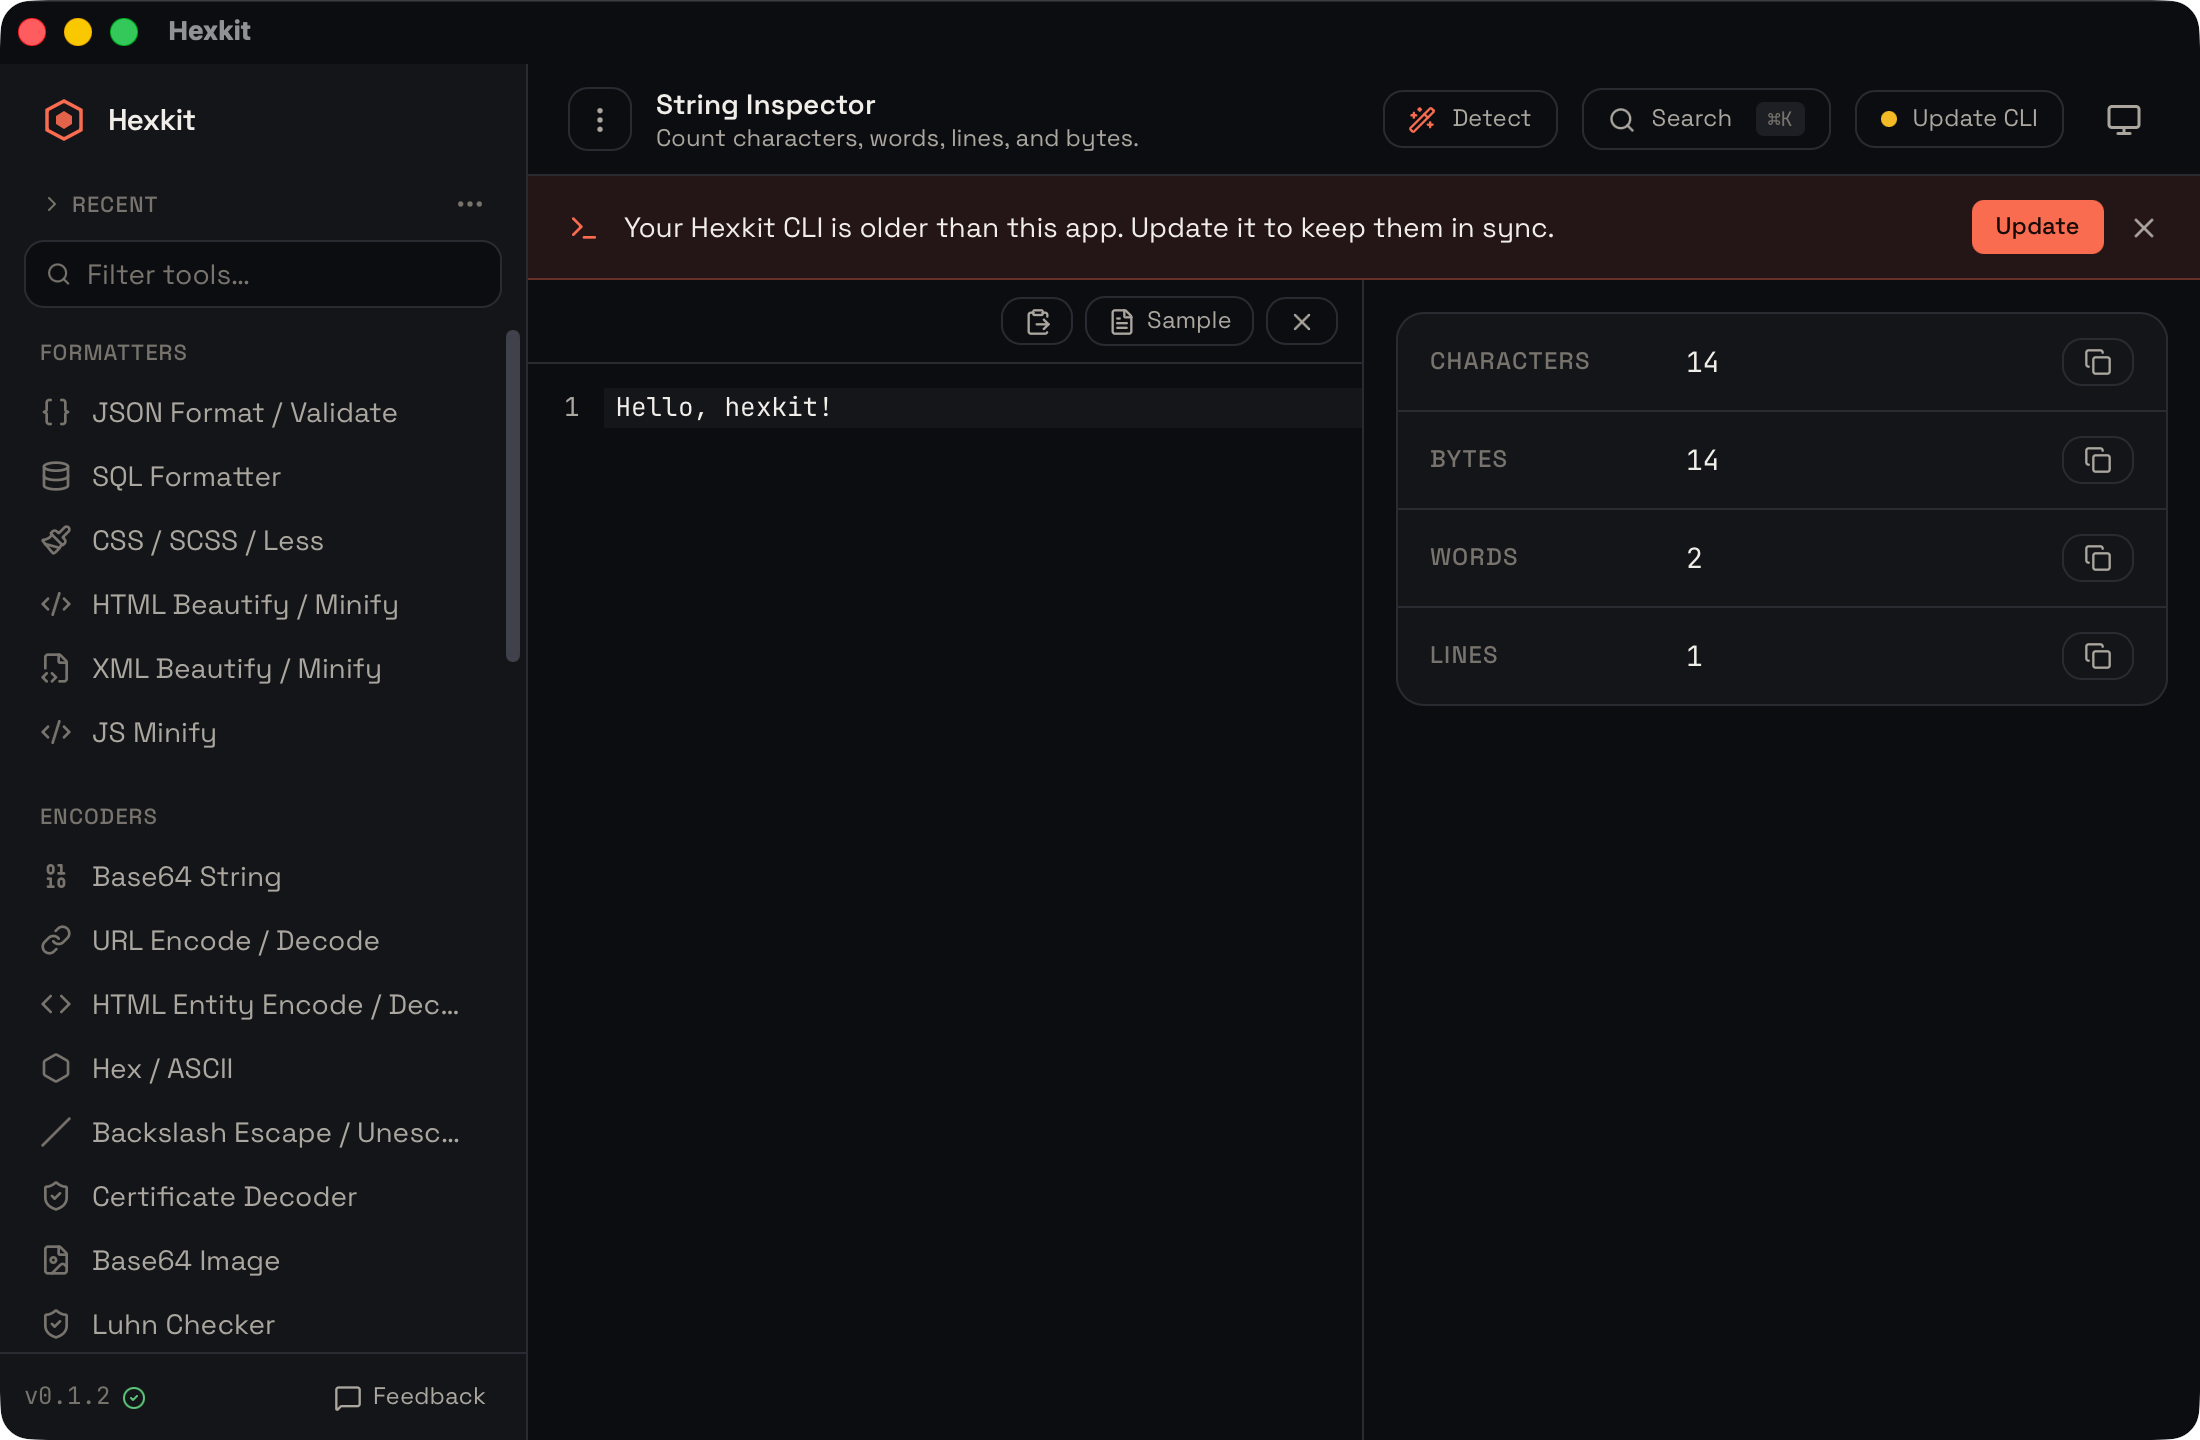Open Search with the magnifier button
The height and width of the screenshot is (1440, 2200).
[1706, 119]
